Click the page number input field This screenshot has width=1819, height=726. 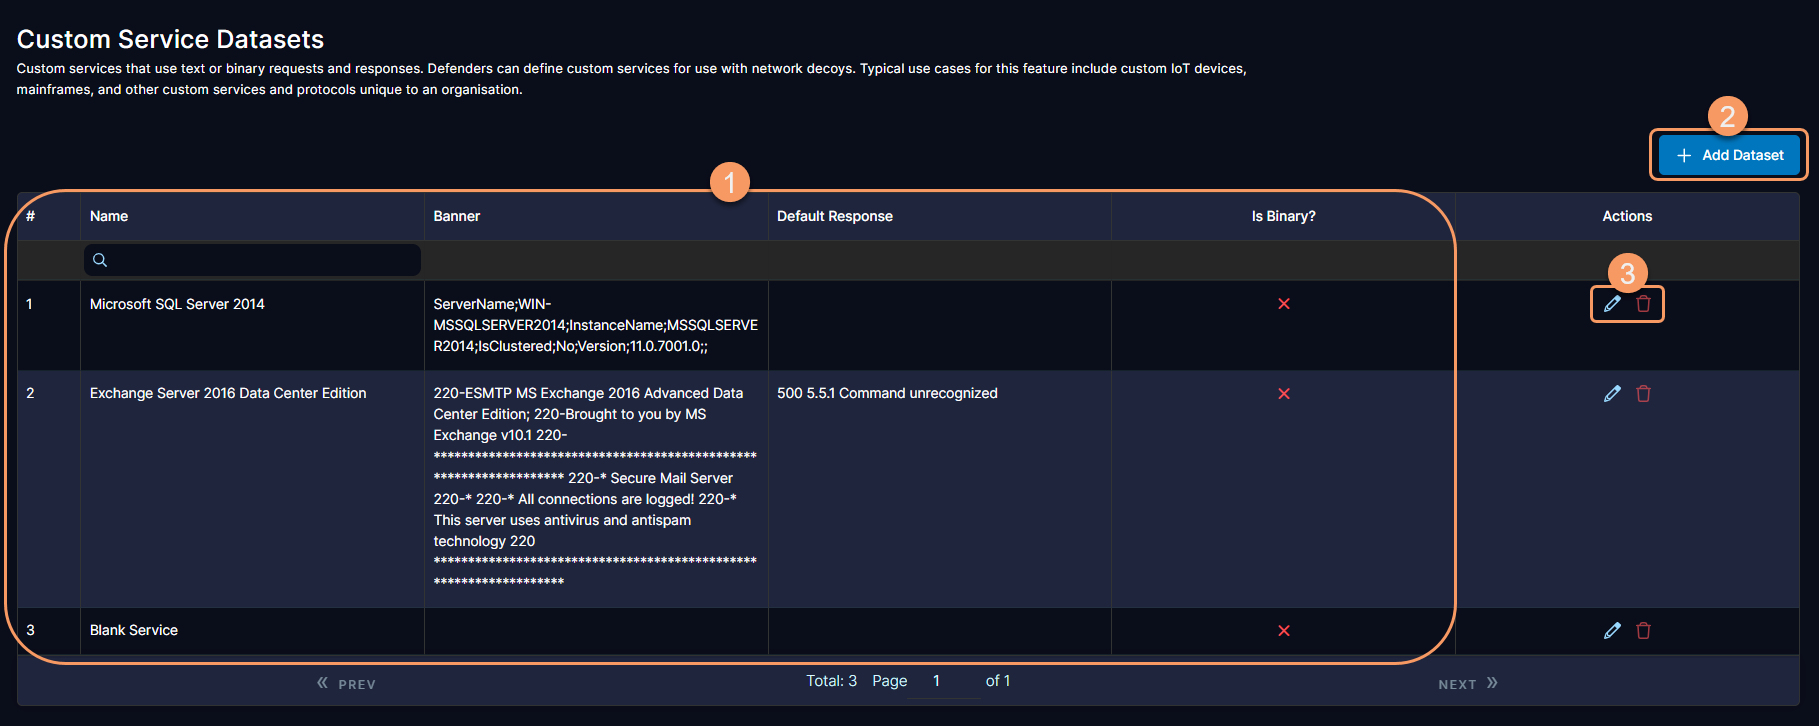[x=942, y=681]
